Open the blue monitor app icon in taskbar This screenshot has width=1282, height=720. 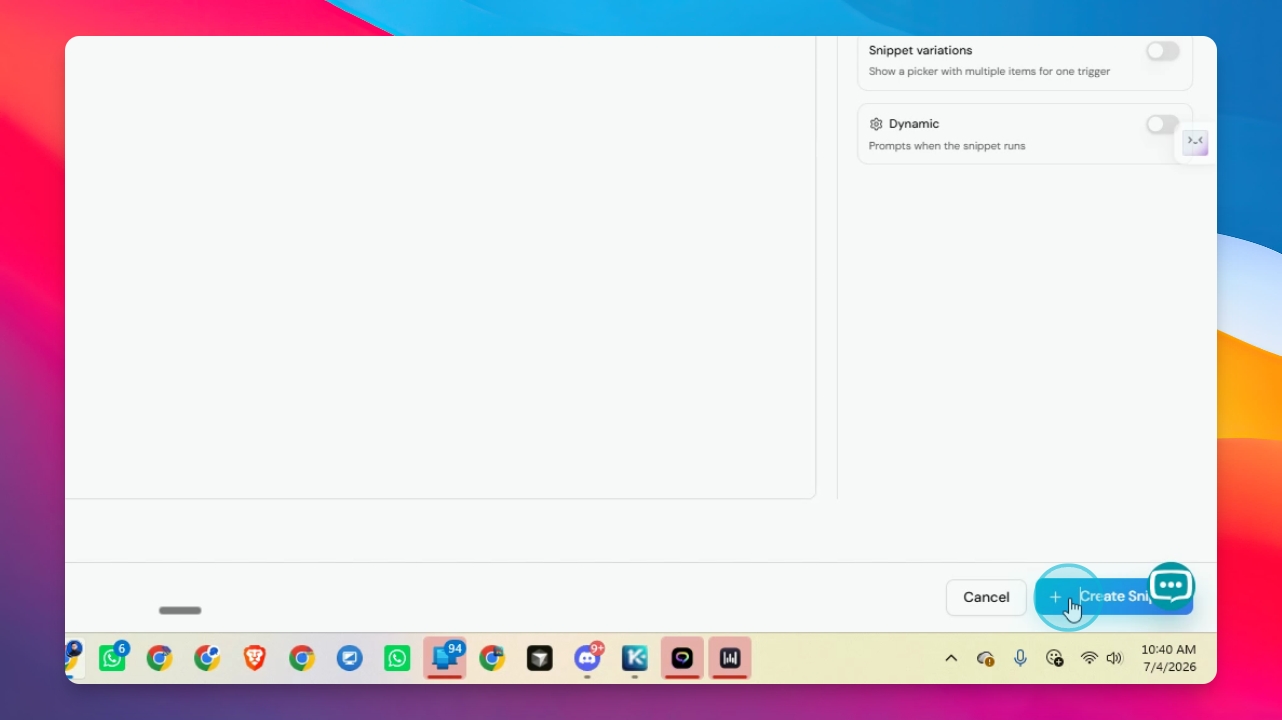point(349,658)
